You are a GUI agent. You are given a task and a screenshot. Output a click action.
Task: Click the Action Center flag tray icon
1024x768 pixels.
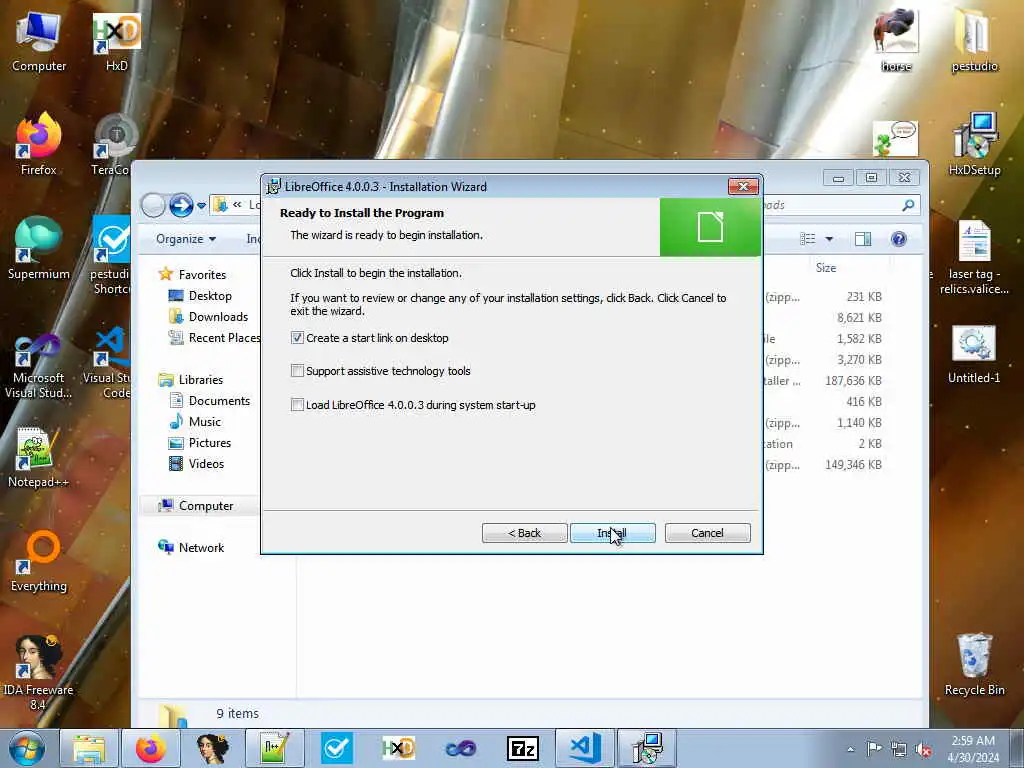click(874, 749)
